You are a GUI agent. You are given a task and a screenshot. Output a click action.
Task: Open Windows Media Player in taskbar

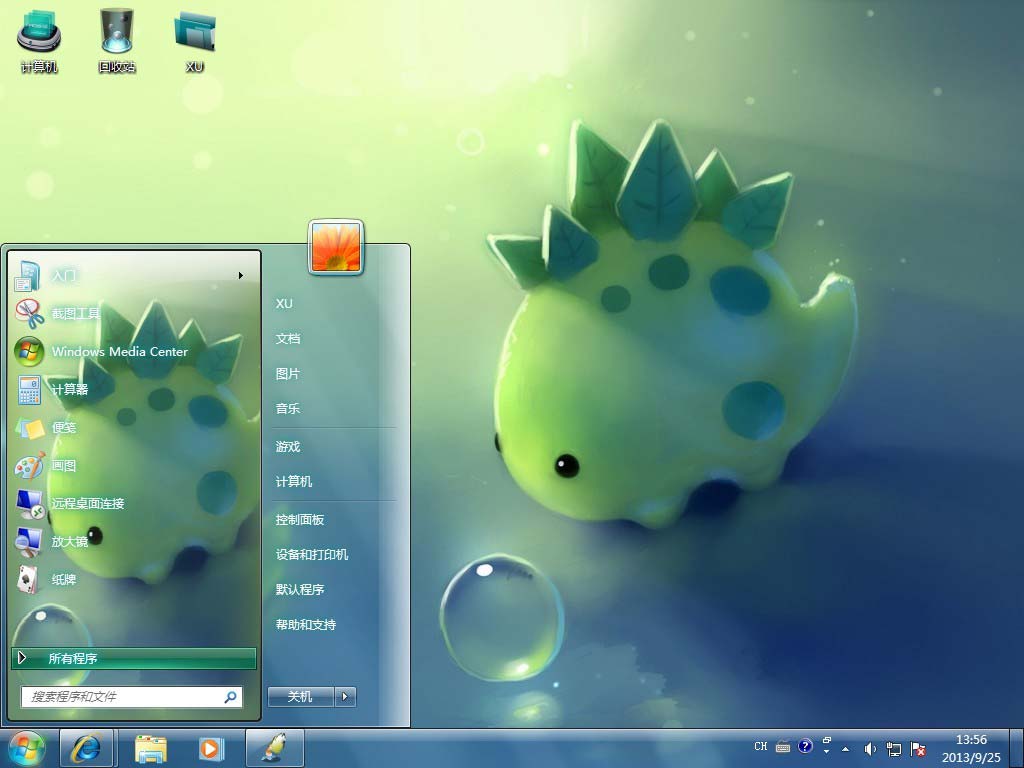click(210, 748)
